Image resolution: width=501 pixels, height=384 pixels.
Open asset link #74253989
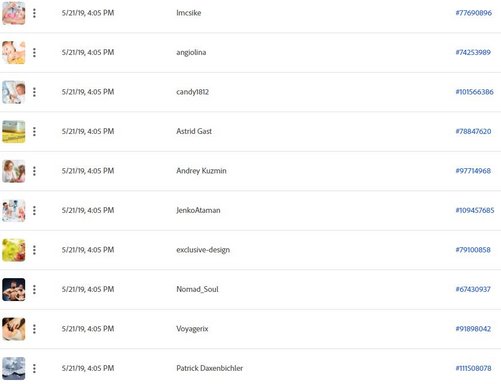(473, 52)
